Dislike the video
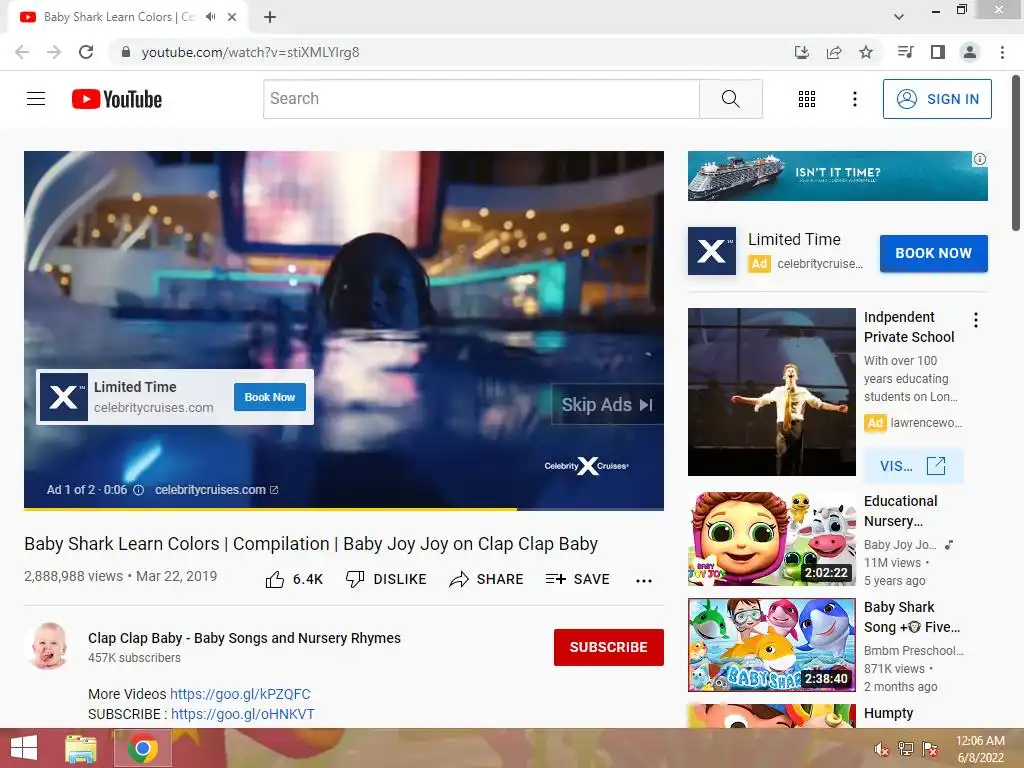Screen dimensions: 1024x768 [x=386, y=579]
